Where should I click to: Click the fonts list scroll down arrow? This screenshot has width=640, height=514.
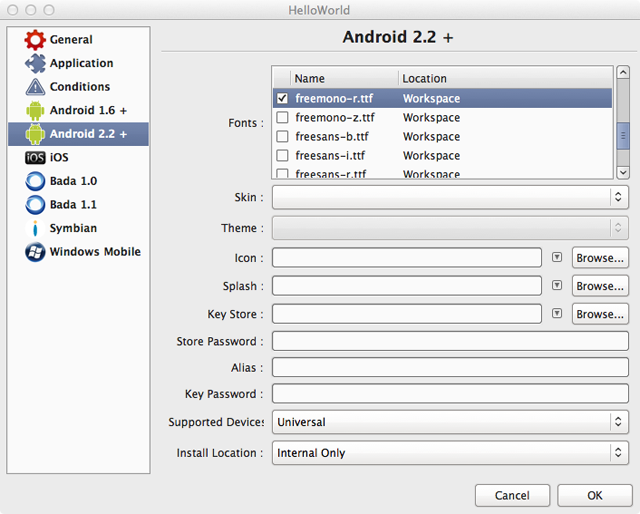tap(623, 172)
